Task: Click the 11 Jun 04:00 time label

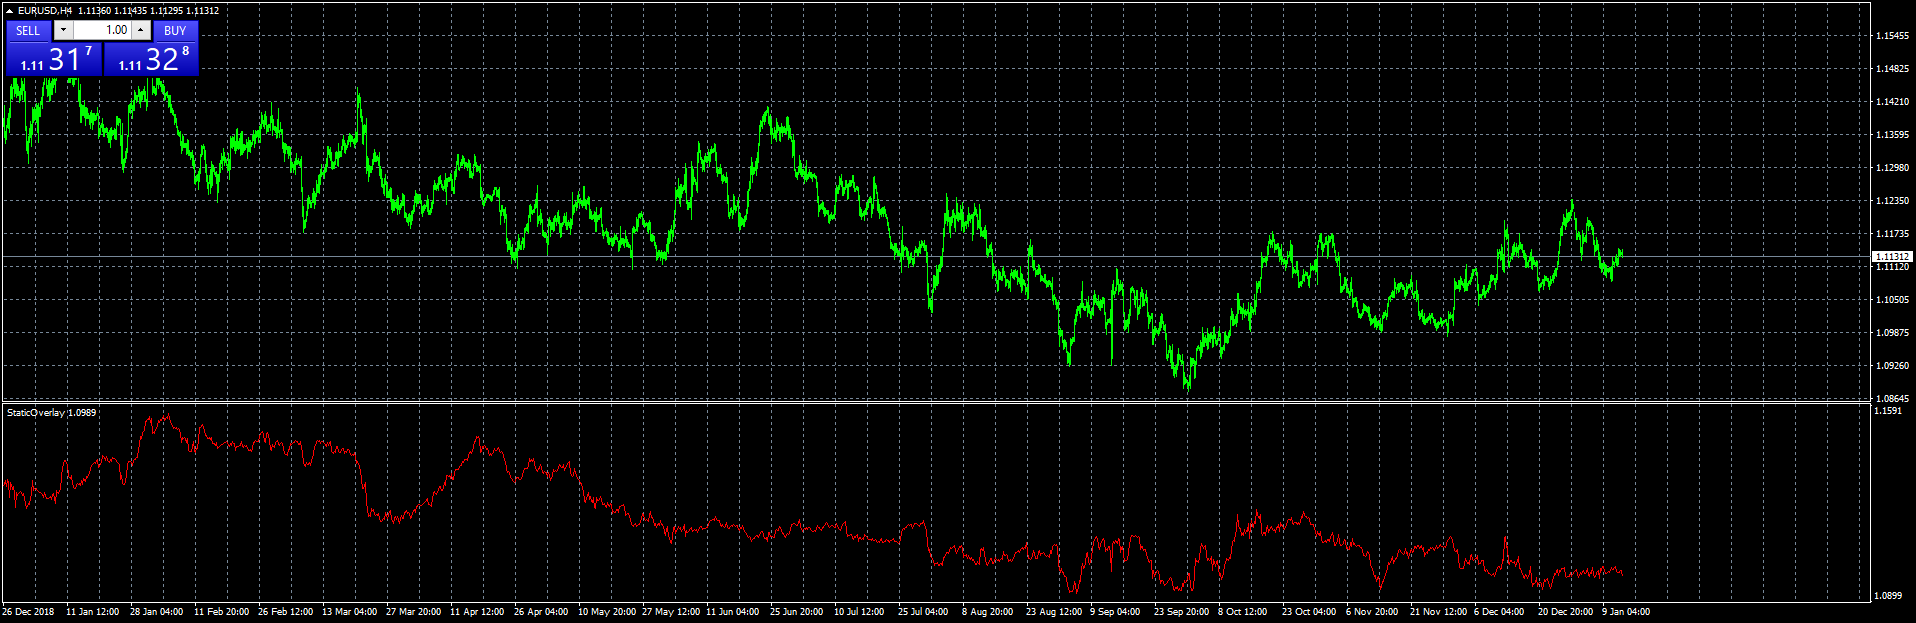Action: 732,612
